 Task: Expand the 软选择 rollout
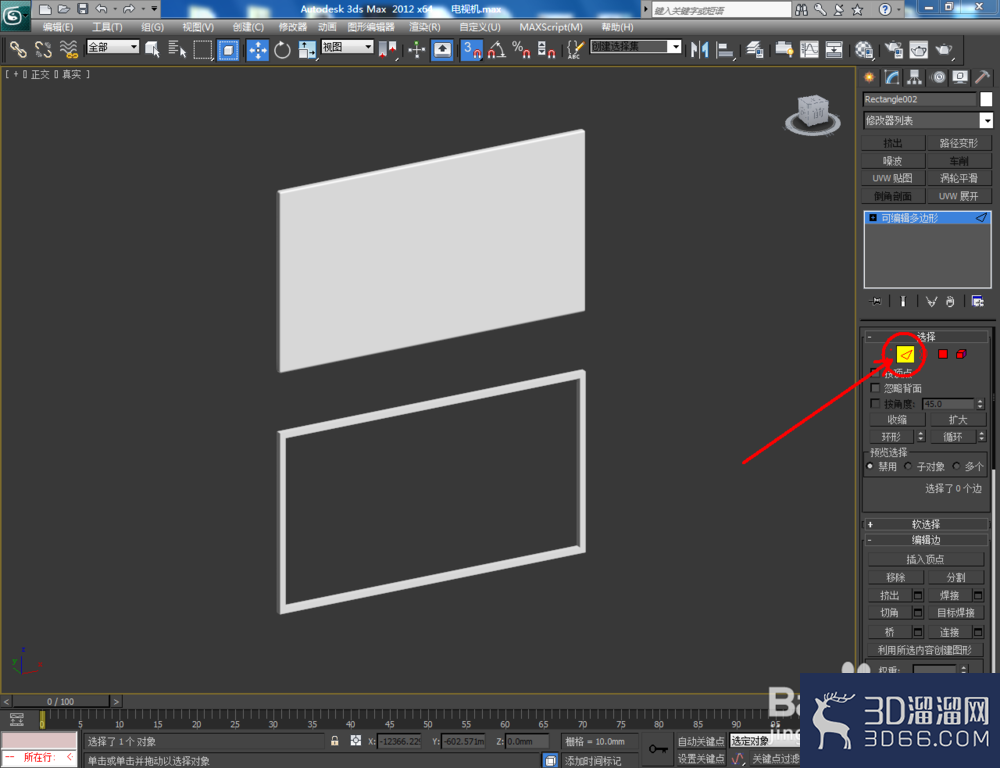pyautogui.click(x=926, y=524)
